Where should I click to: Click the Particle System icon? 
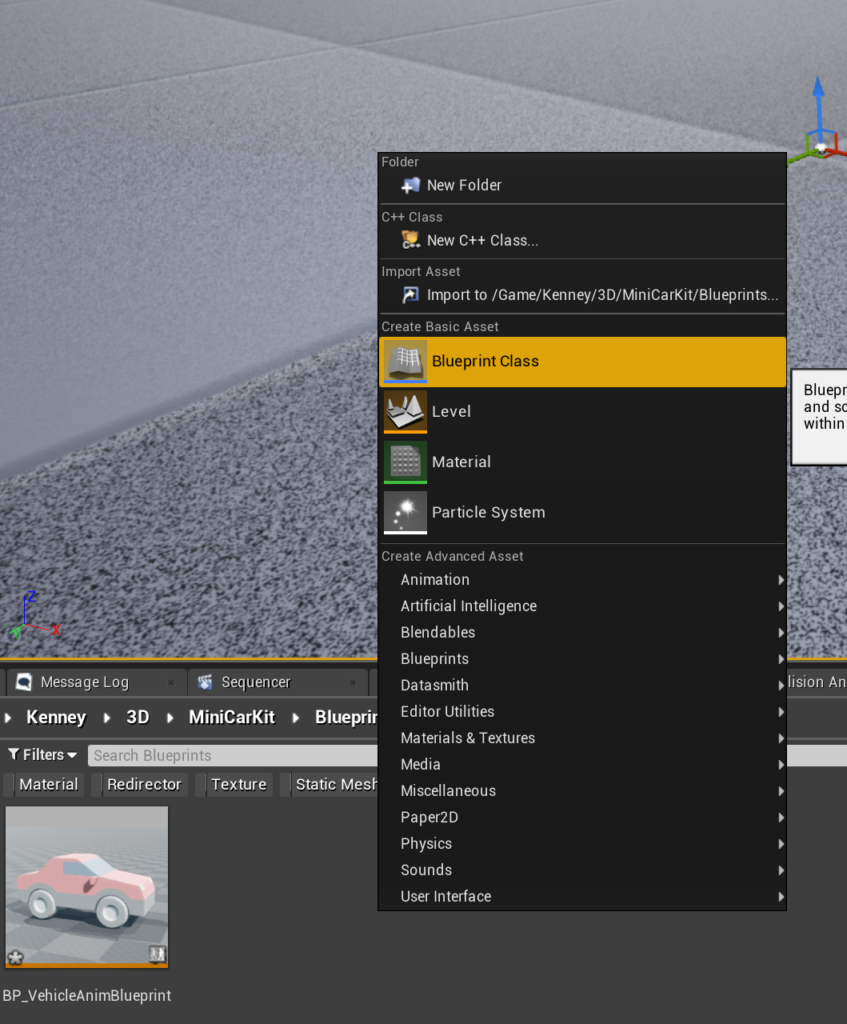point(405,512)
